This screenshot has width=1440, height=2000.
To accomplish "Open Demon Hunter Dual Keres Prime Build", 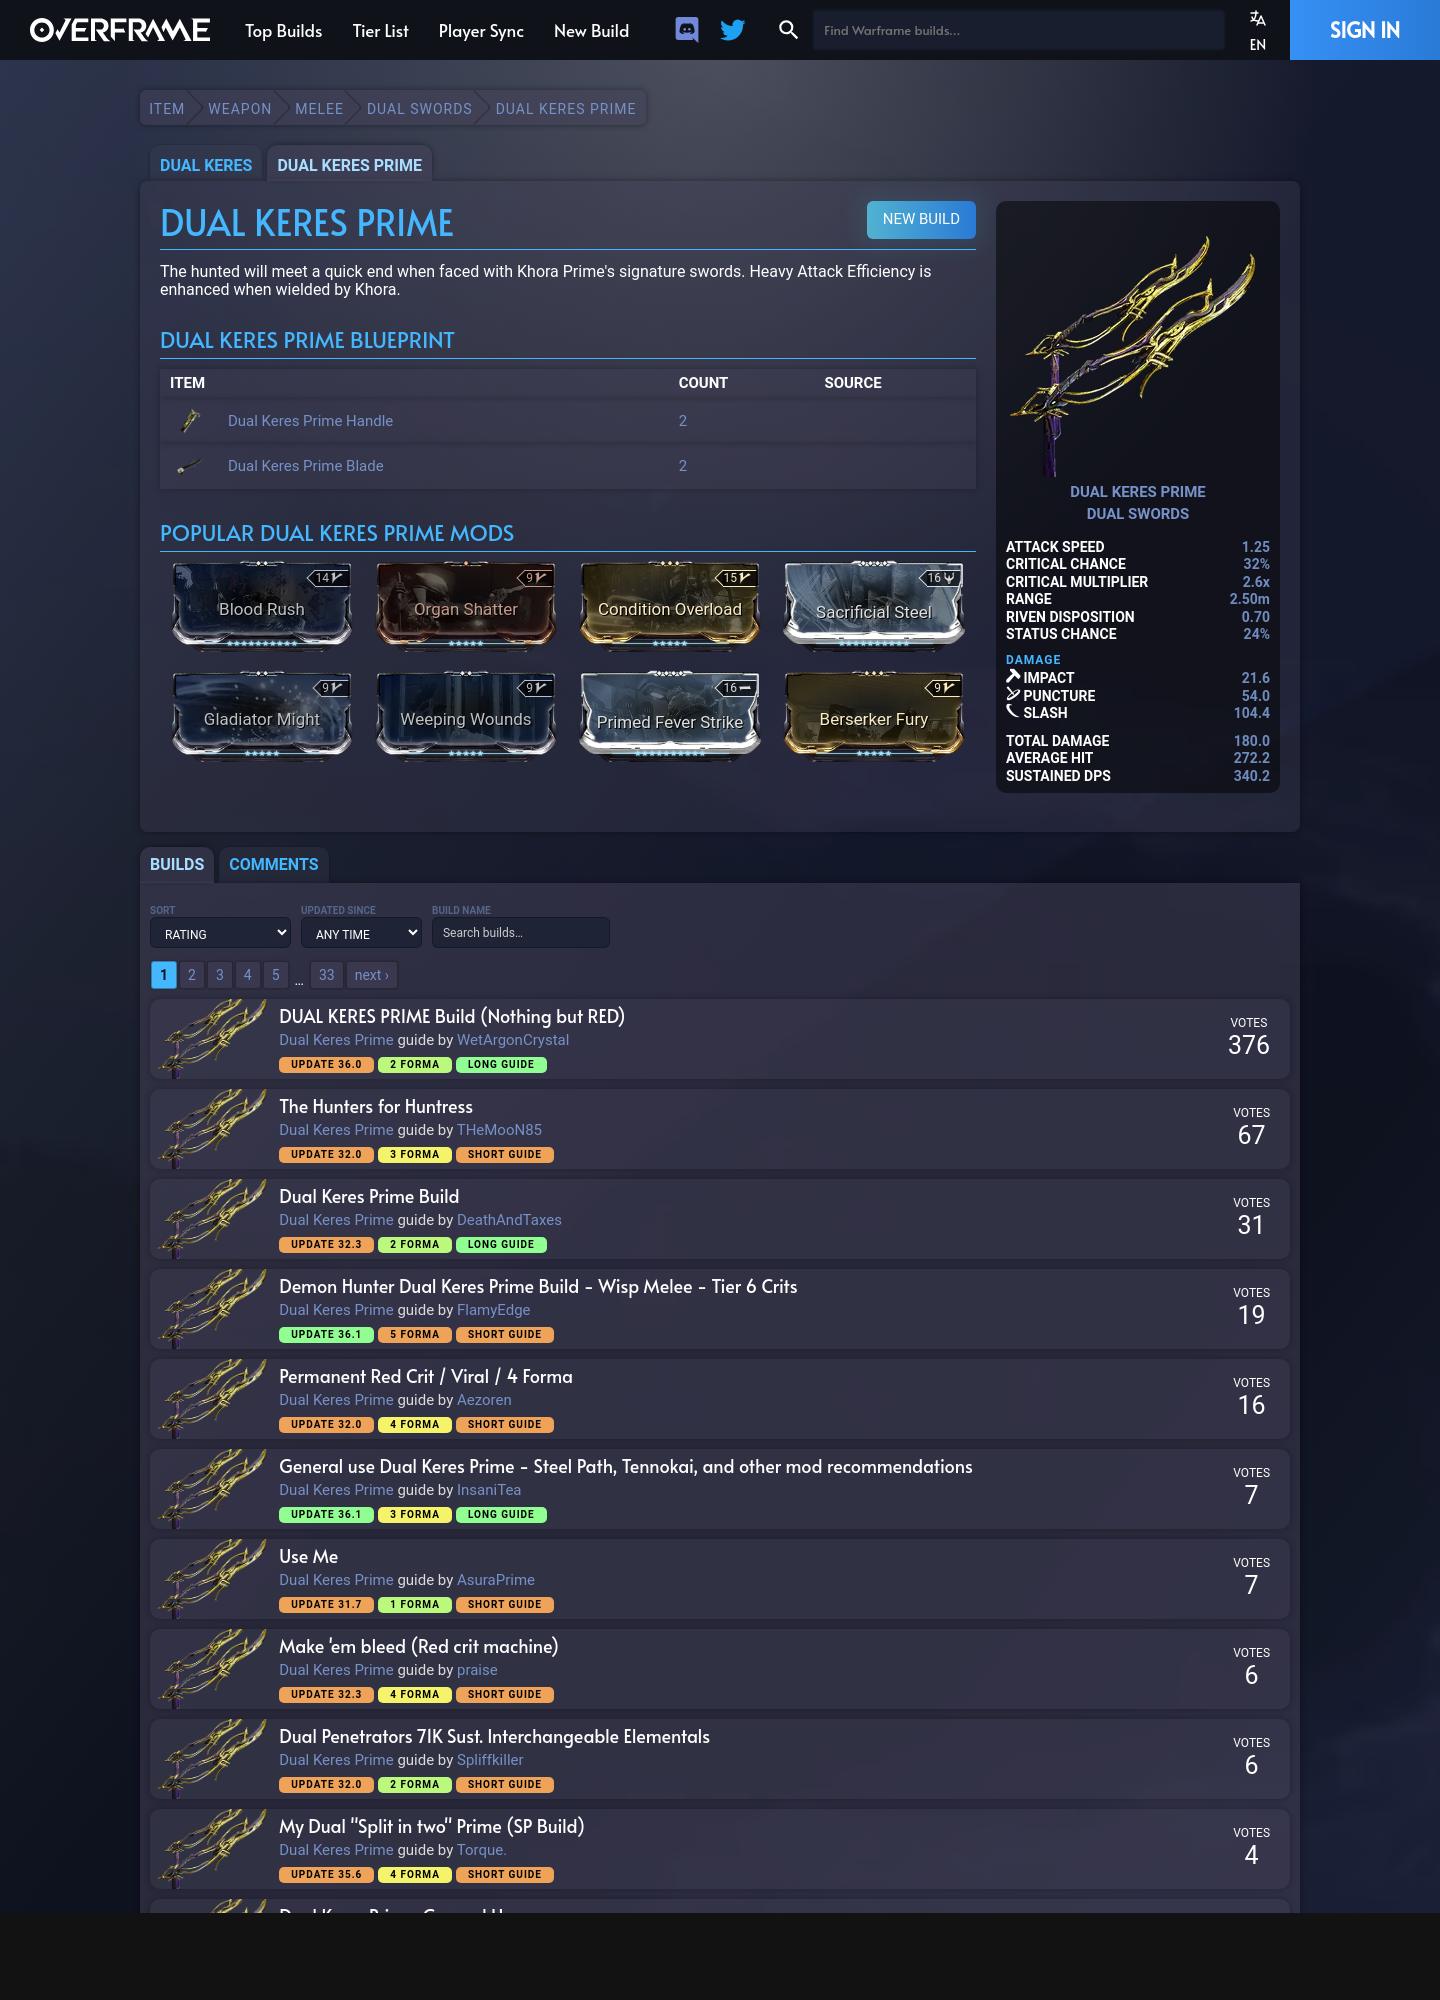I will coord(538,1286).
